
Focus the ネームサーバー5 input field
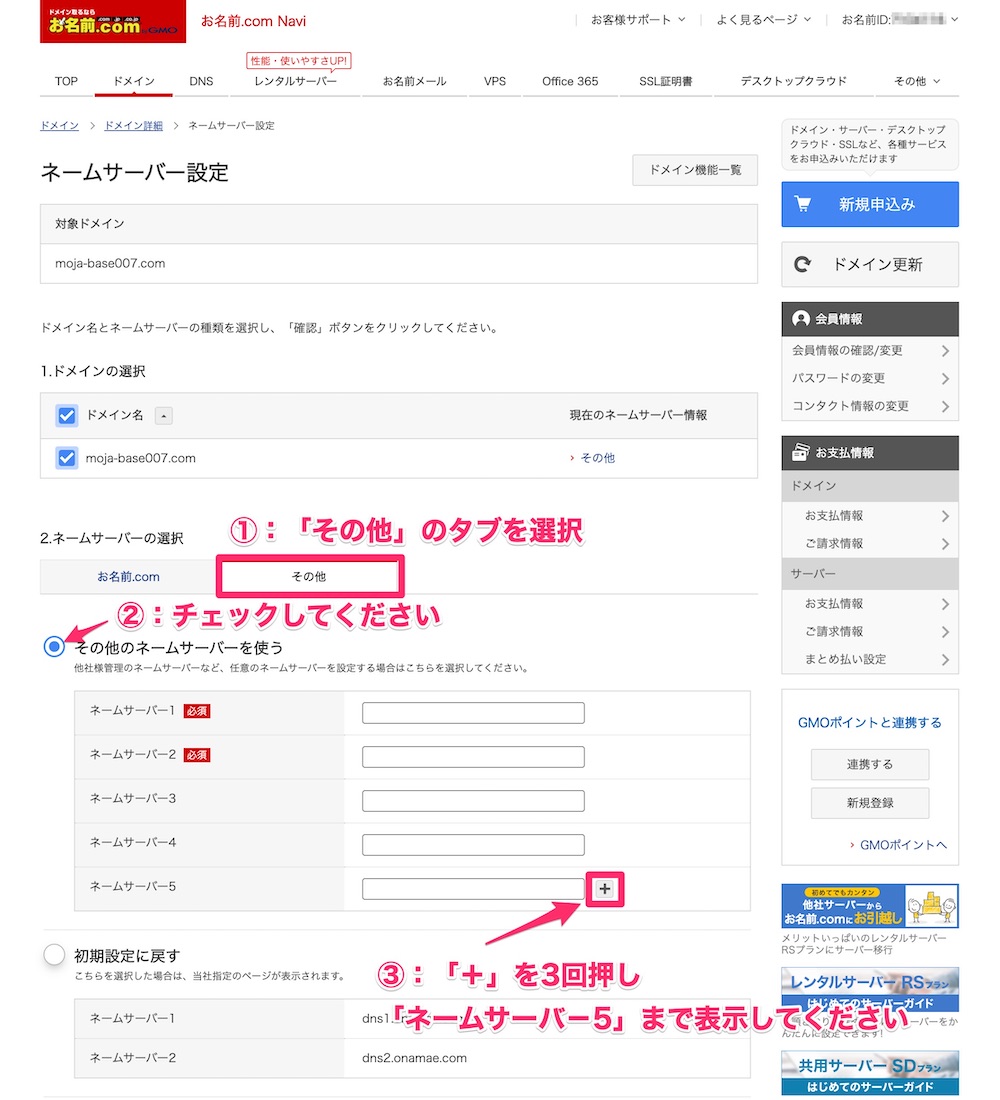[473, 889]
